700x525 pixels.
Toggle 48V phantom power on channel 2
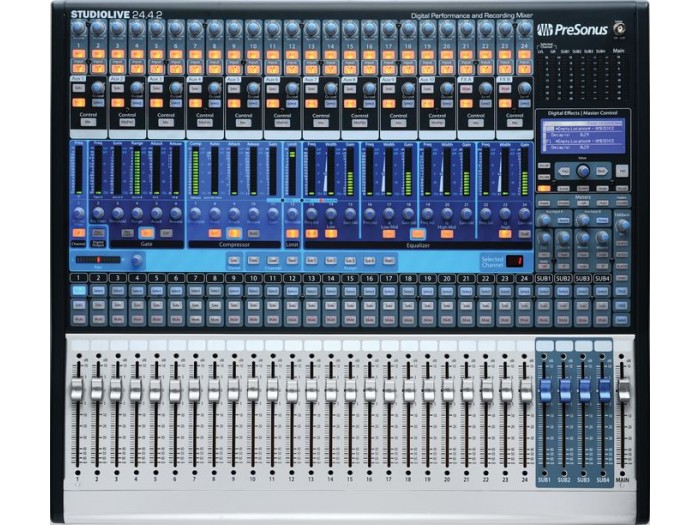point(98,54)
